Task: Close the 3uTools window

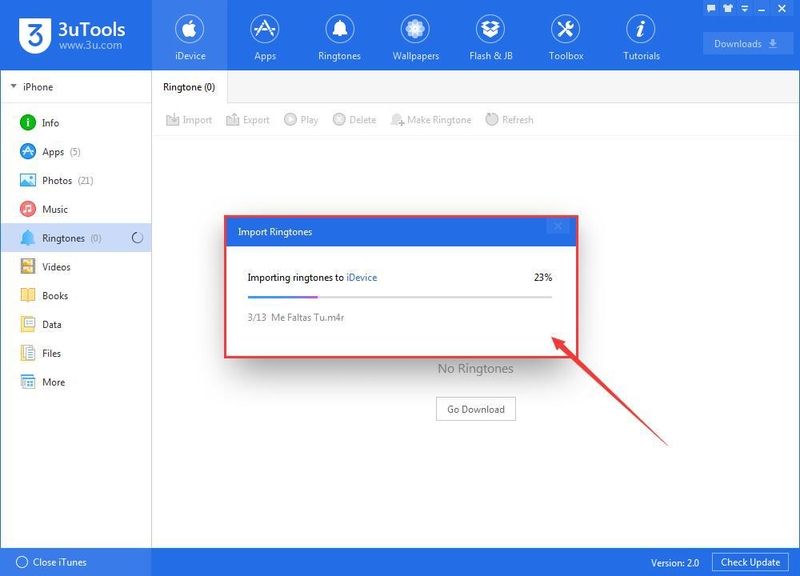Action: (782, 8)
